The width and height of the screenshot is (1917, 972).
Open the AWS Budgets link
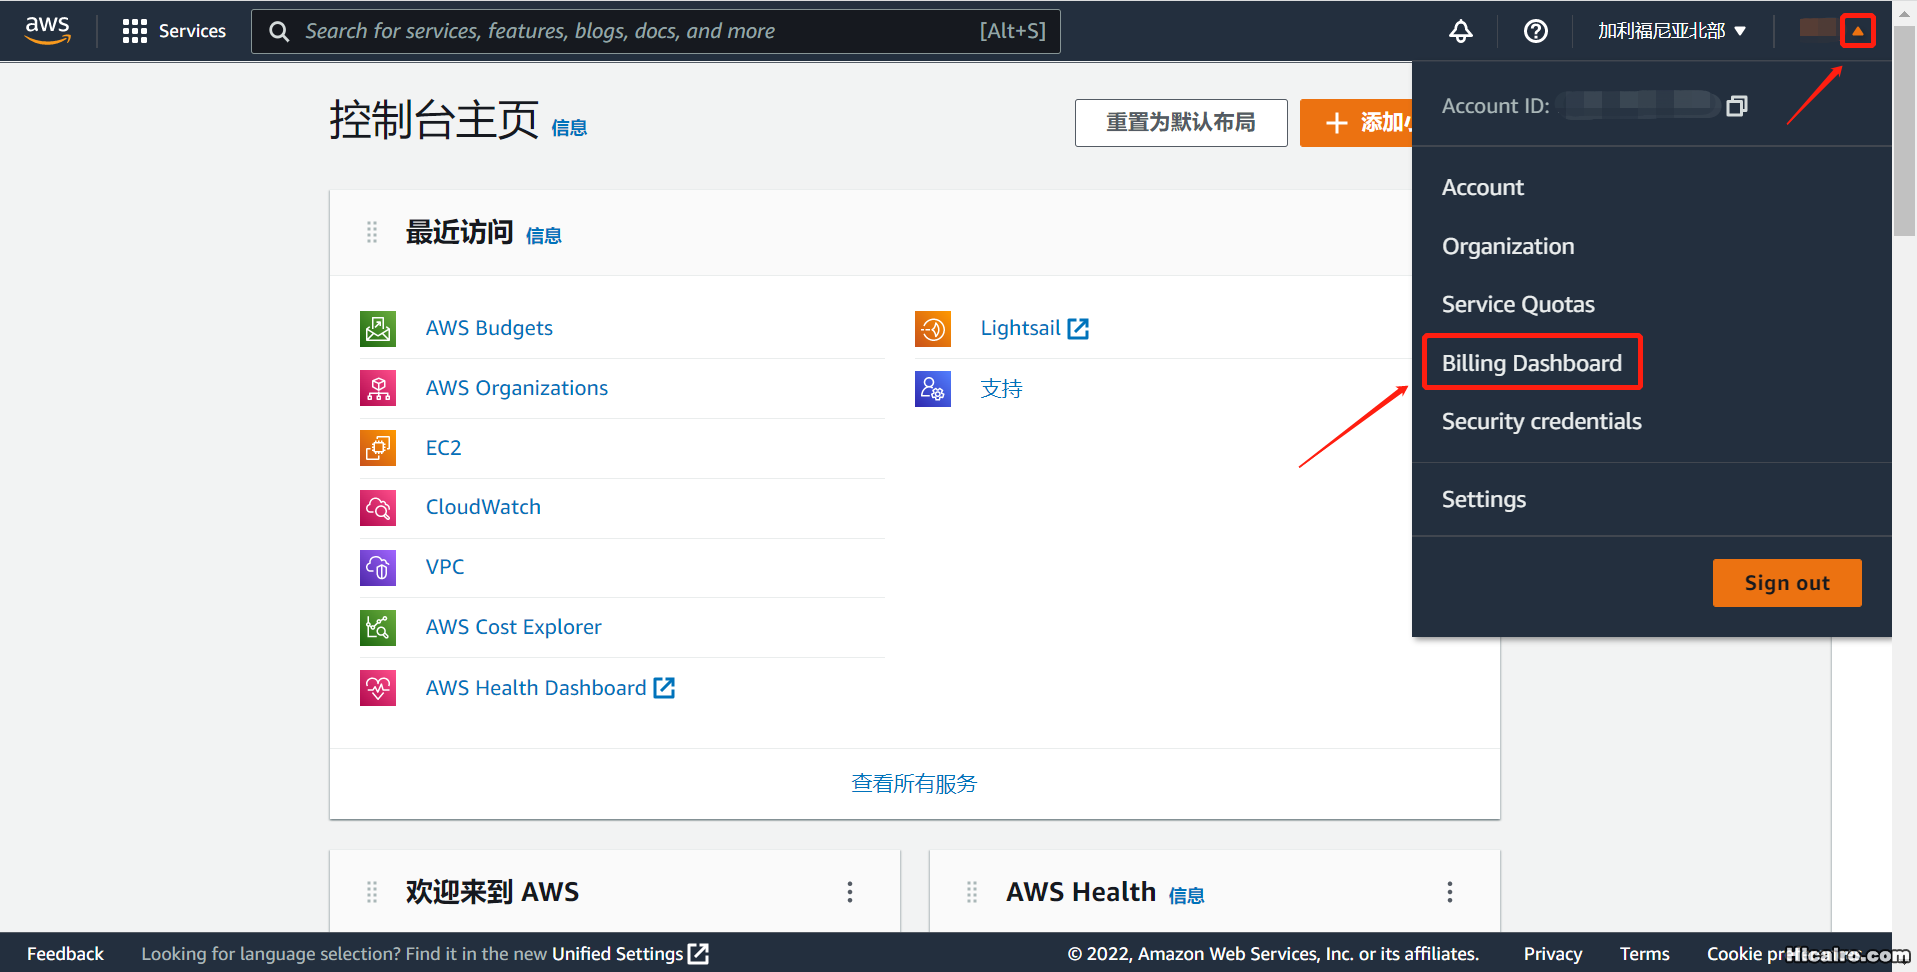pyautogui.click(x=489, y=328)
